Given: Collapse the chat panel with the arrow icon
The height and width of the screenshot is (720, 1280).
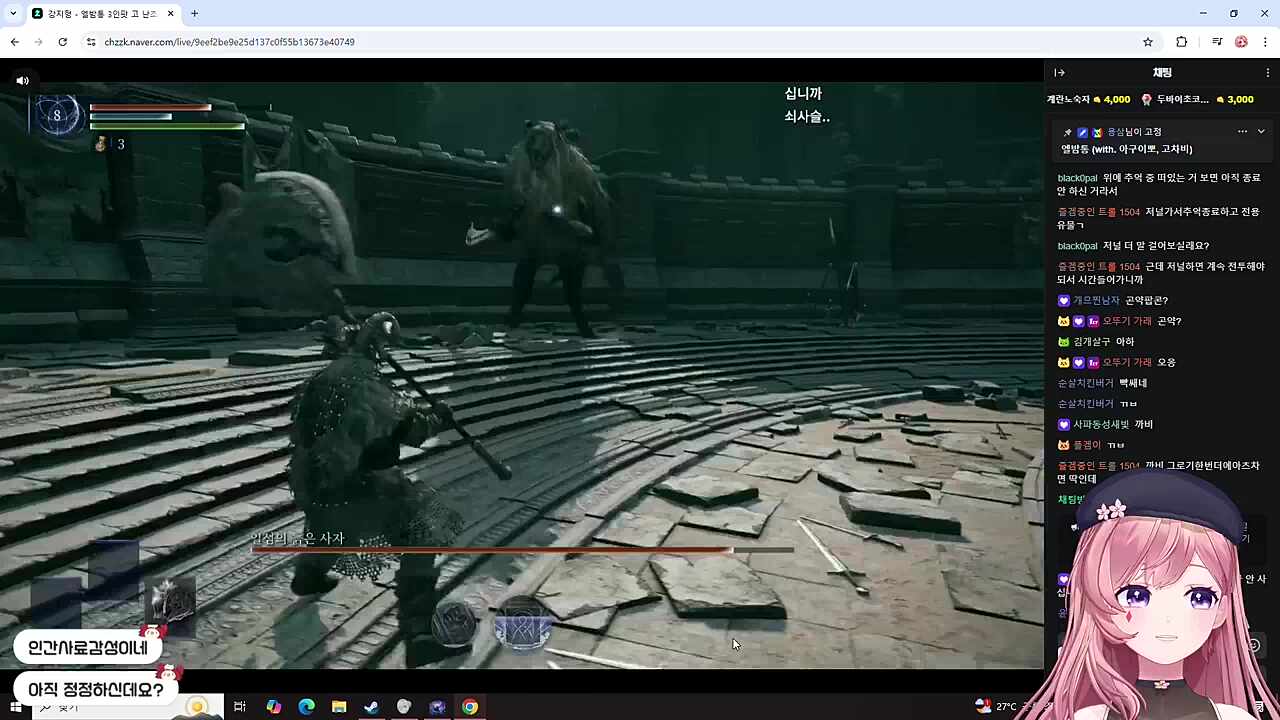Looking at the screenshot, I should pos(1060,72).
